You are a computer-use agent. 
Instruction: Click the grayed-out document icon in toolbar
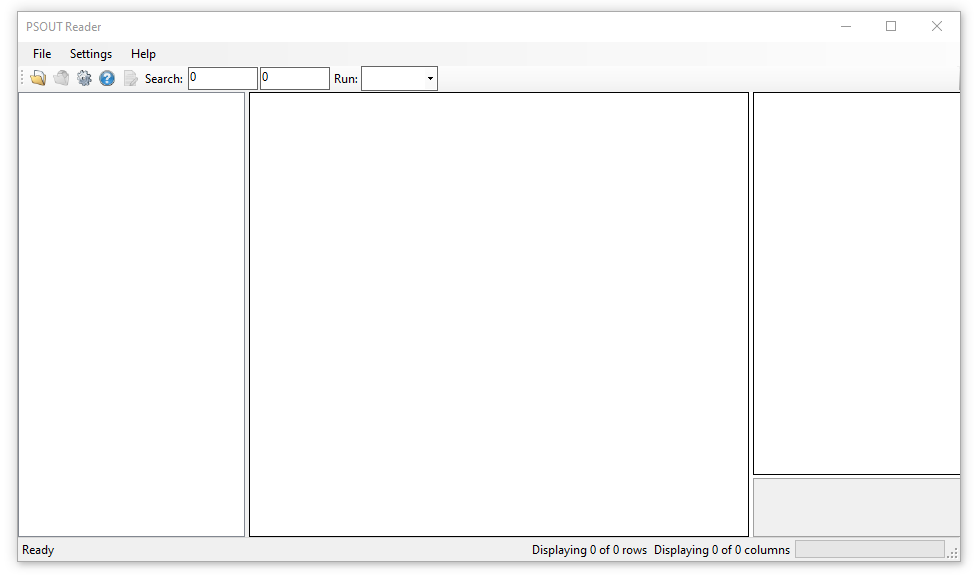(x=130, y=78)
